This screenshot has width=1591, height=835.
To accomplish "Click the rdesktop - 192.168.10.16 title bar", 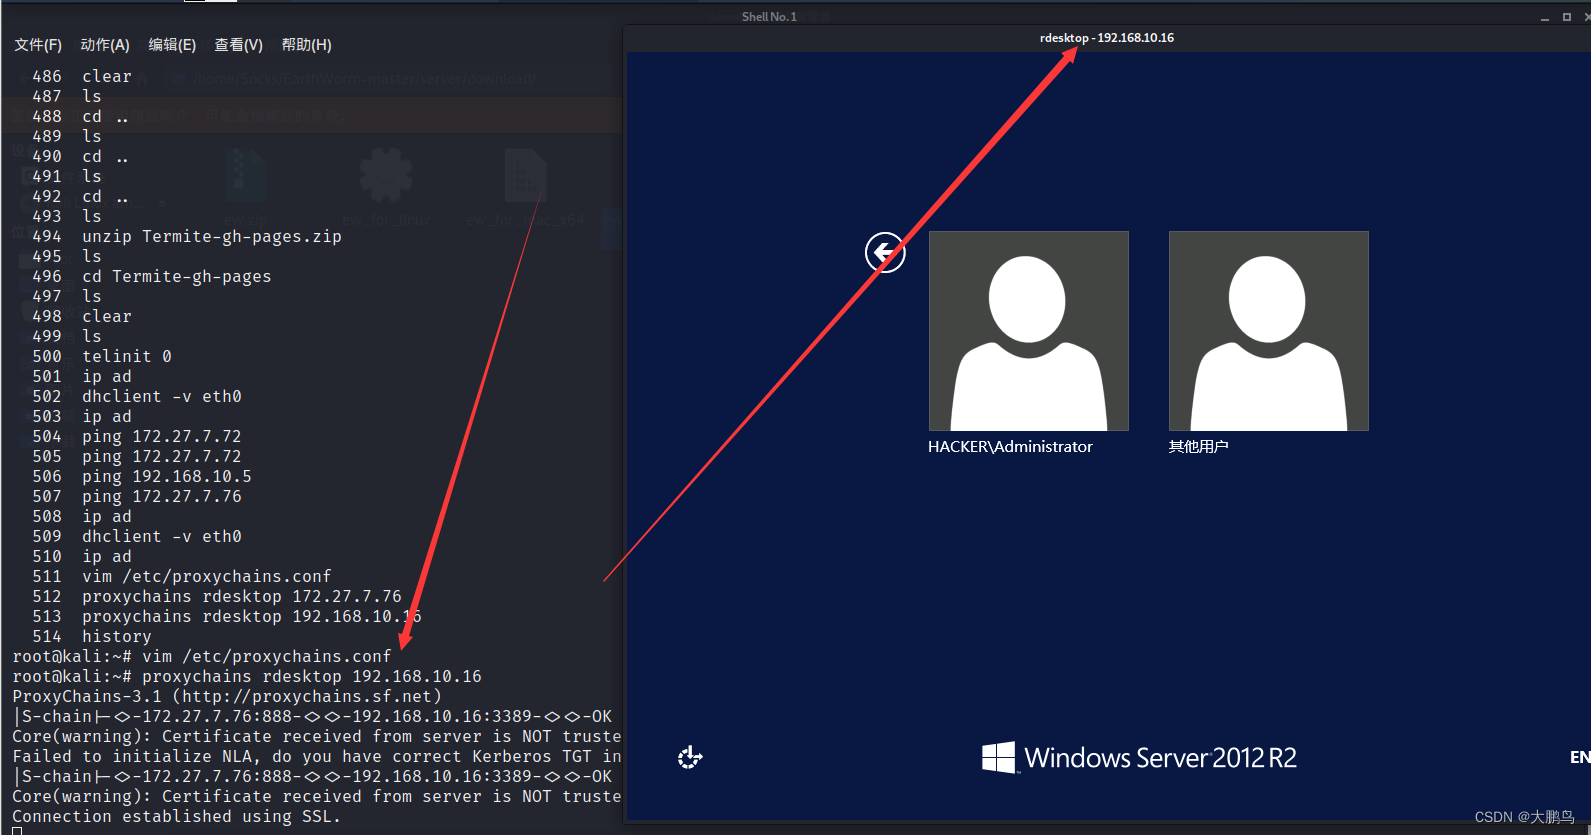I will pyautogui.click(x=1107, y=38).
